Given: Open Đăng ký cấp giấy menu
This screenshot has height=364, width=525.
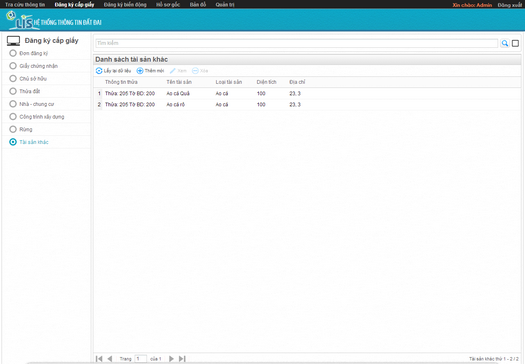Looking at the screenshot, I should (74, 5).
